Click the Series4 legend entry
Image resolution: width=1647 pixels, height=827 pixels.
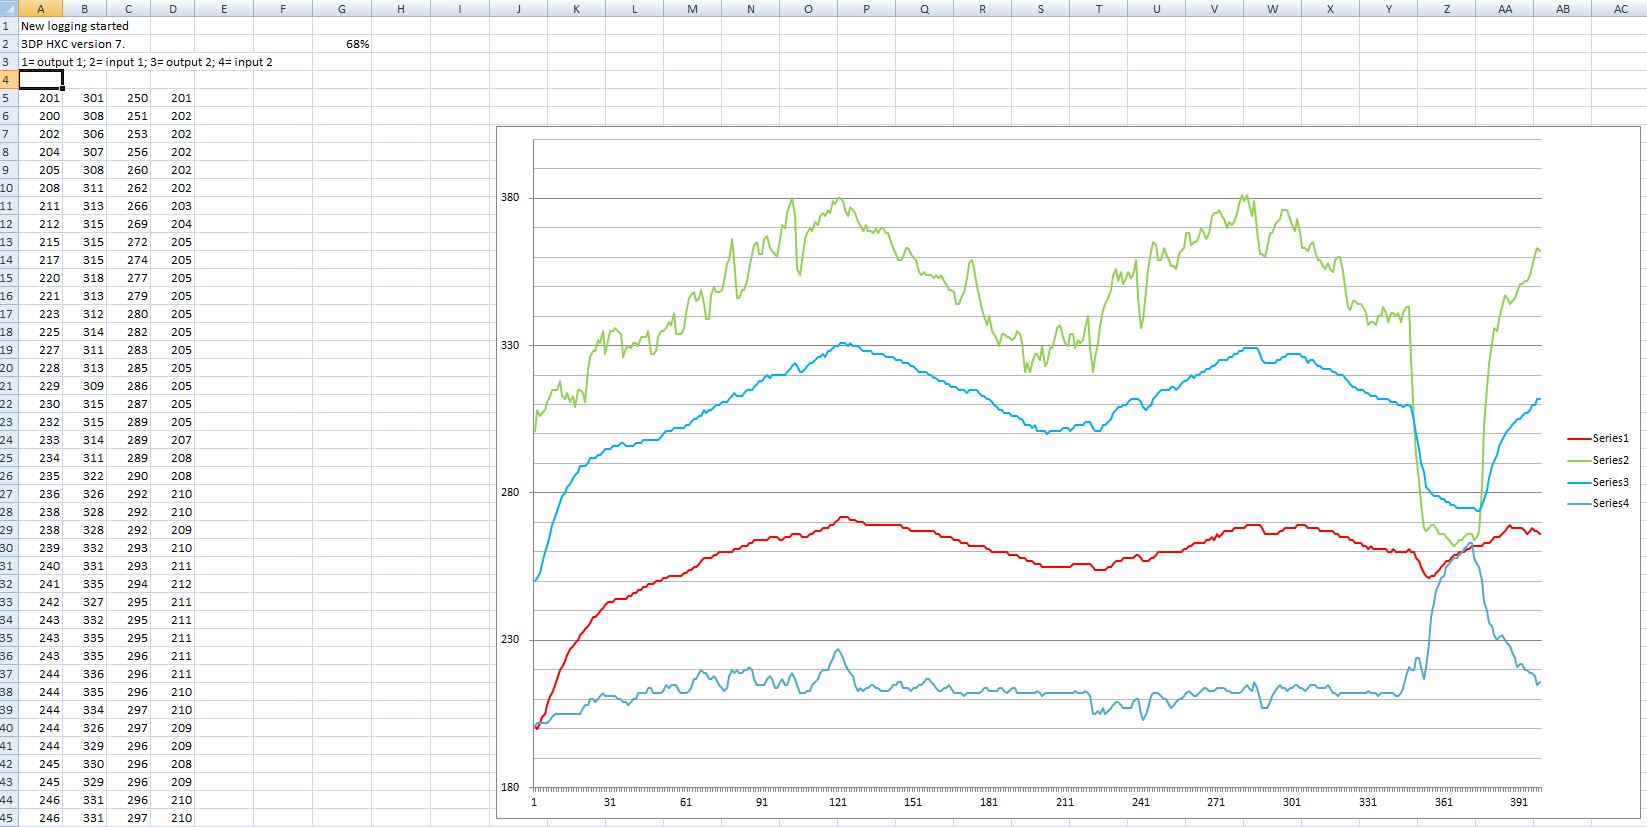coord(1598,503)
